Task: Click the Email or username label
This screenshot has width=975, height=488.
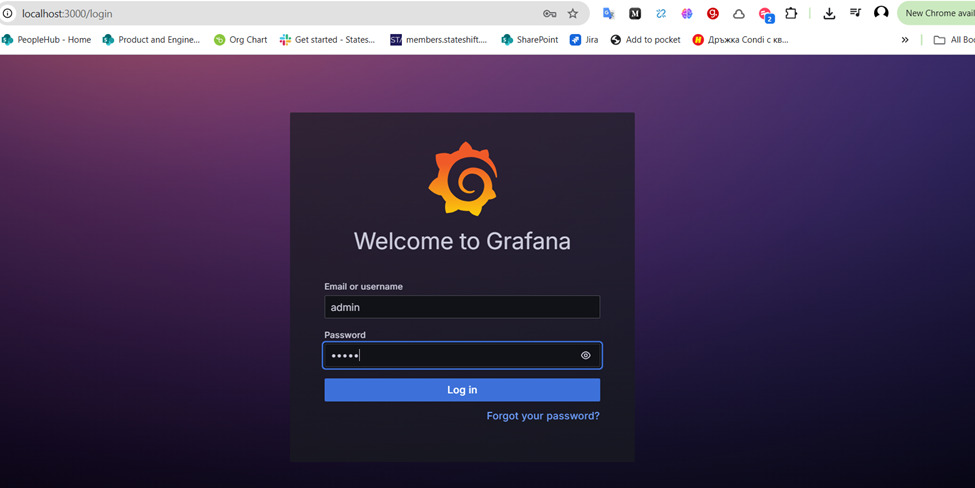Action: click(x=363, y=287)
